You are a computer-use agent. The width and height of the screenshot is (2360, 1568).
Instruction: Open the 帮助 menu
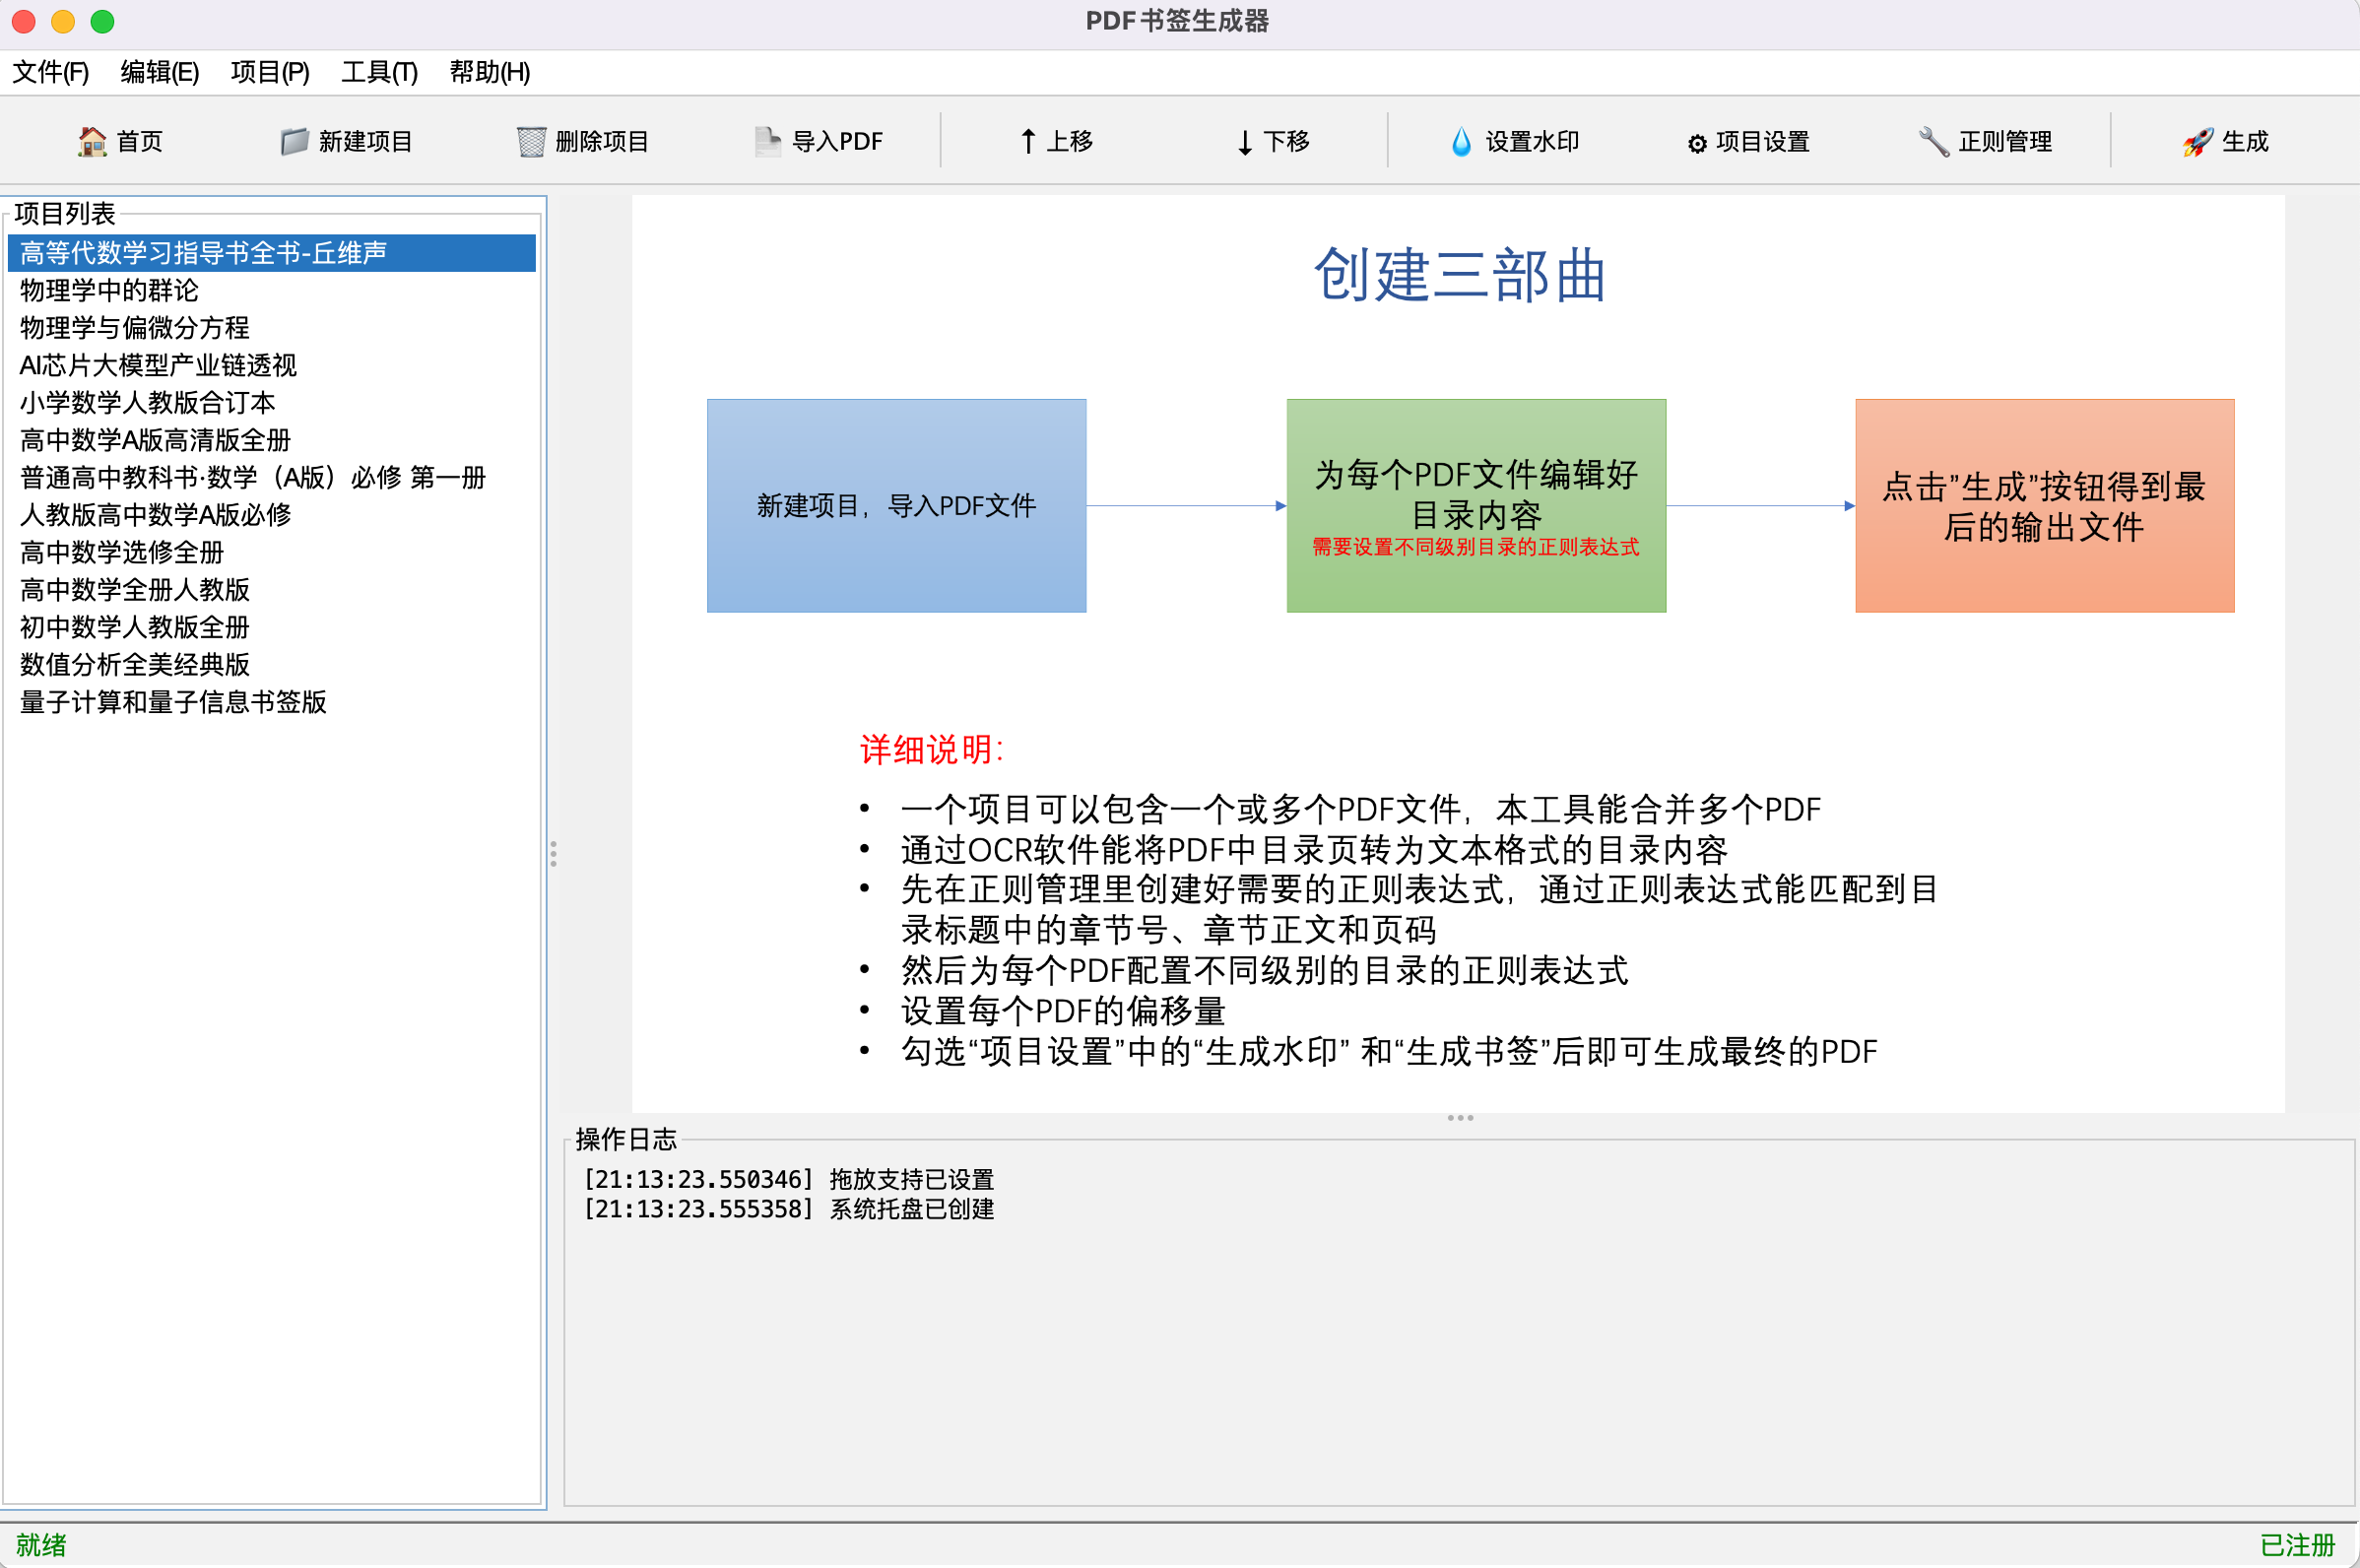pyautogui.click(x=488, y=72)
